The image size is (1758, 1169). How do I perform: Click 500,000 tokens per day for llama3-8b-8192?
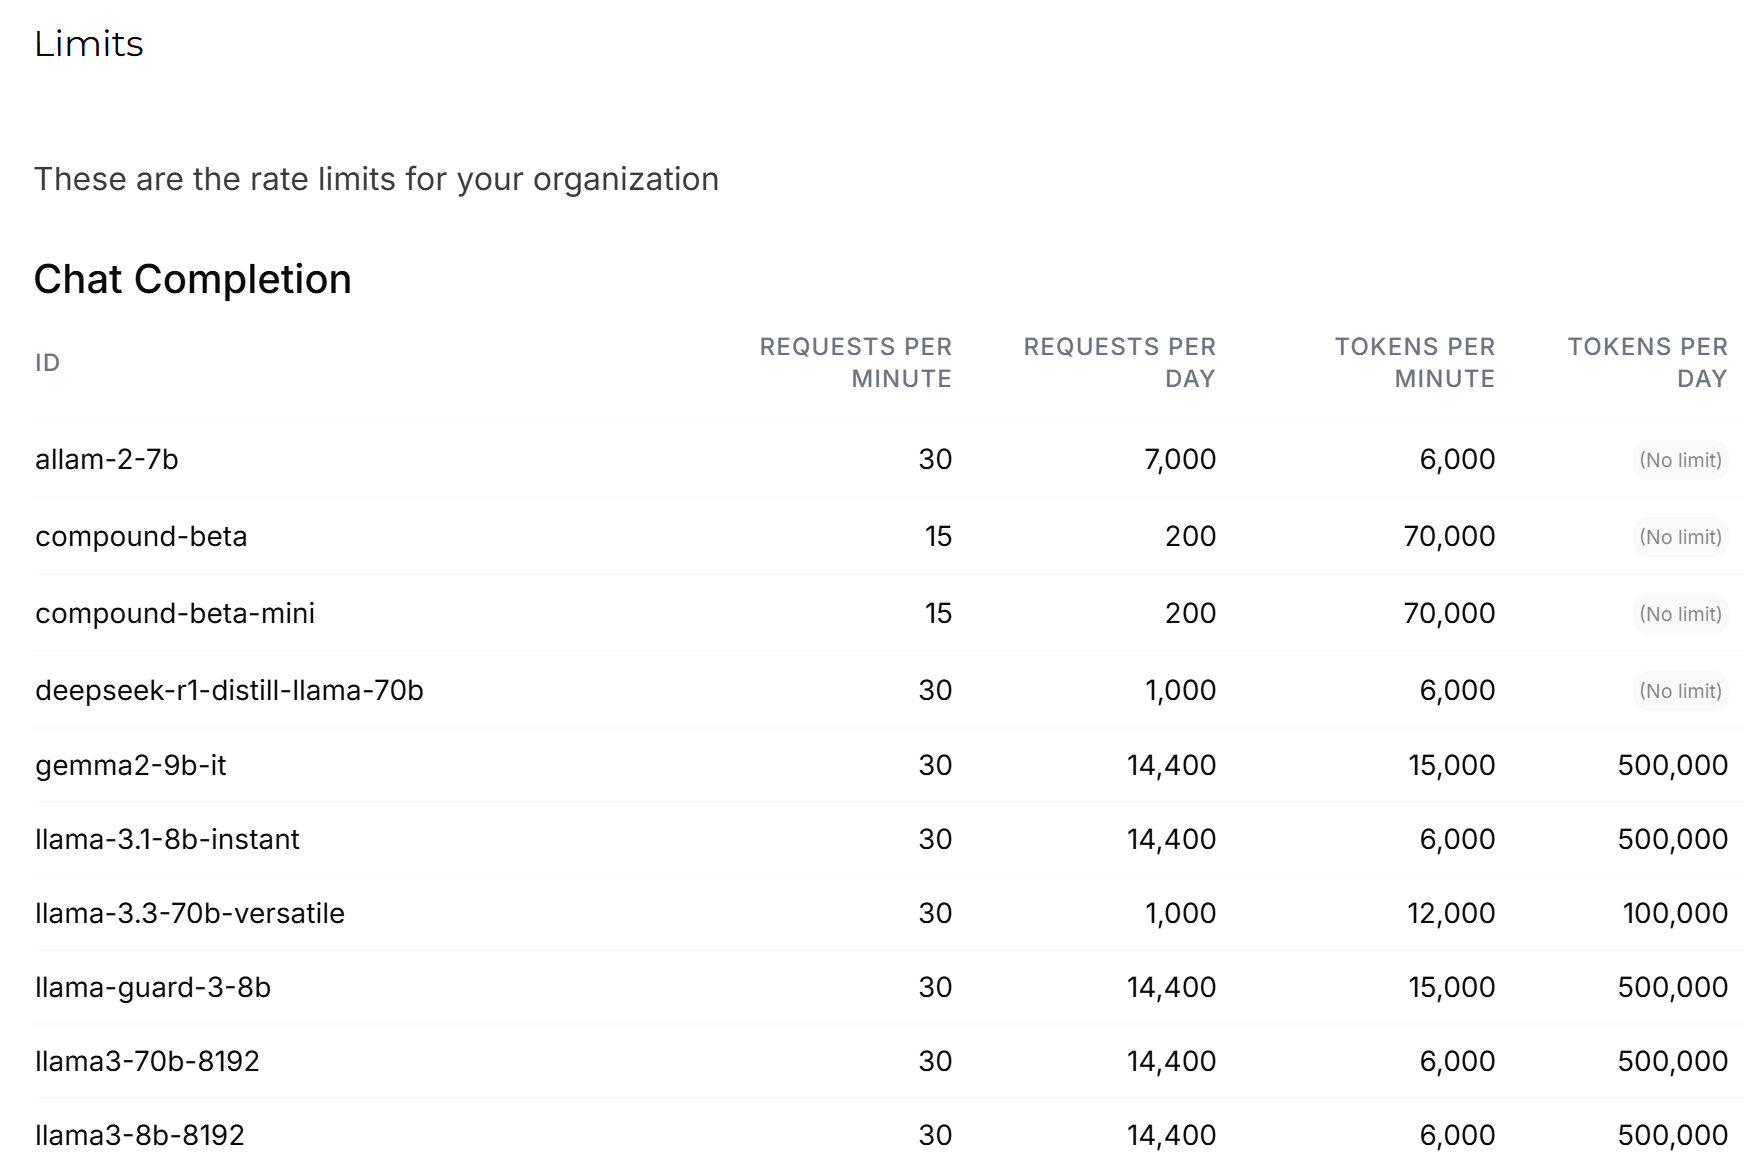click(x=1673, y=1135)
